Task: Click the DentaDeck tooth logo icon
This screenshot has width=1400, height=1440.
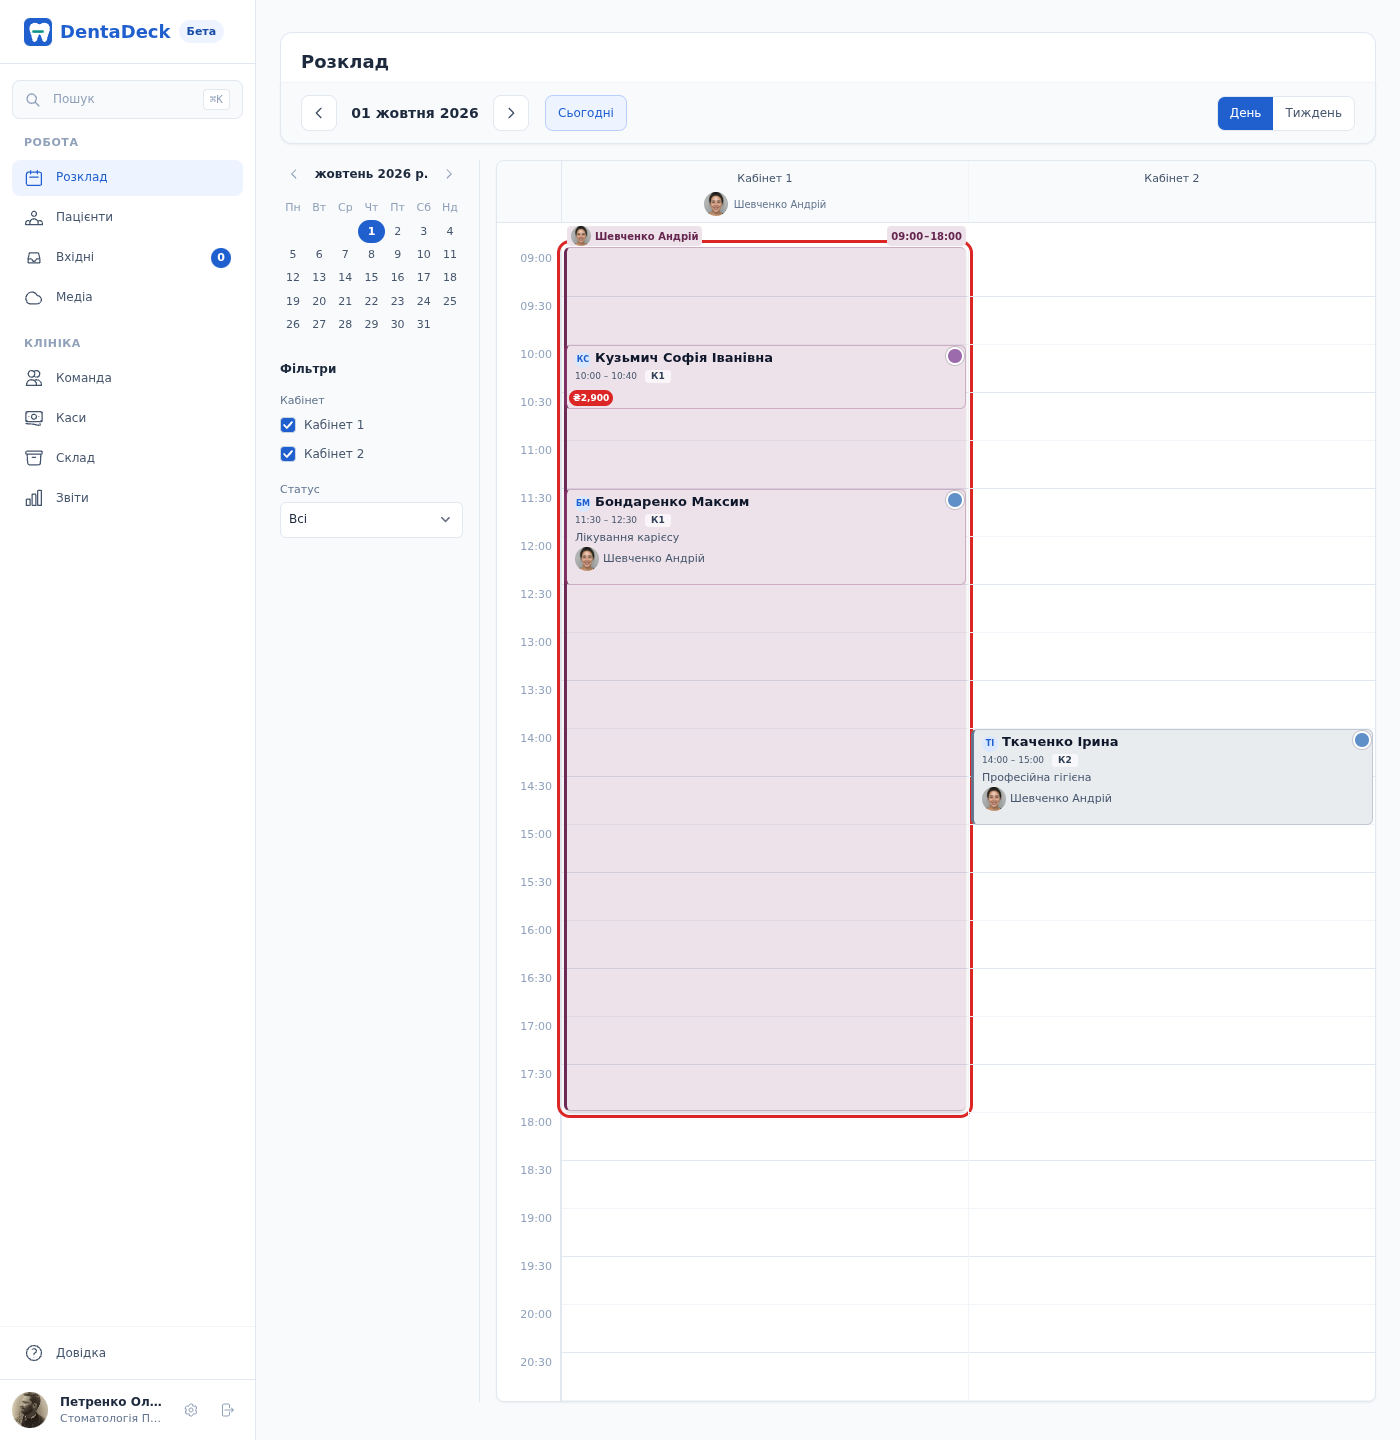Action: (38, 32)
